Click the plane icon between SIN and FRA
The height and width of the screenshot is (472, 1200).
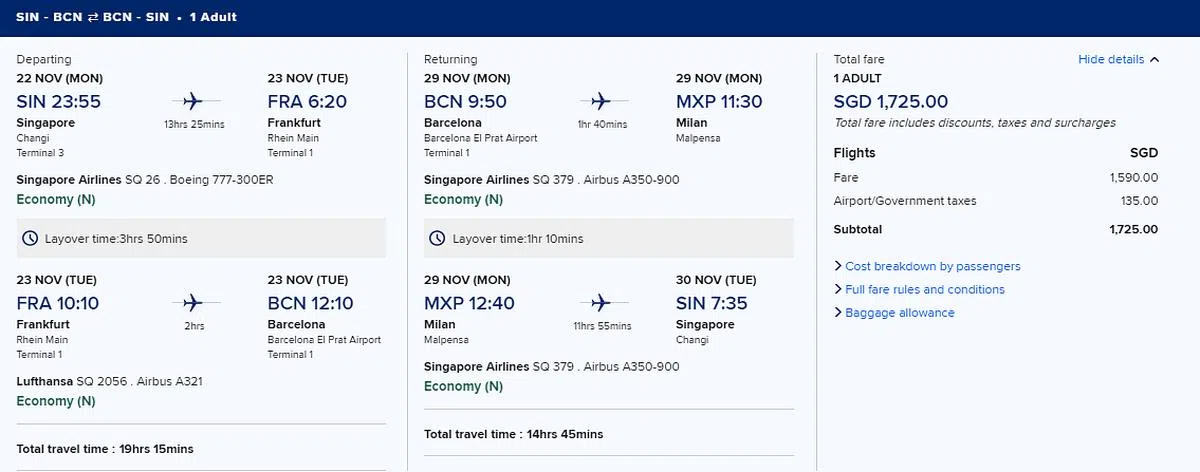[193, 101]
